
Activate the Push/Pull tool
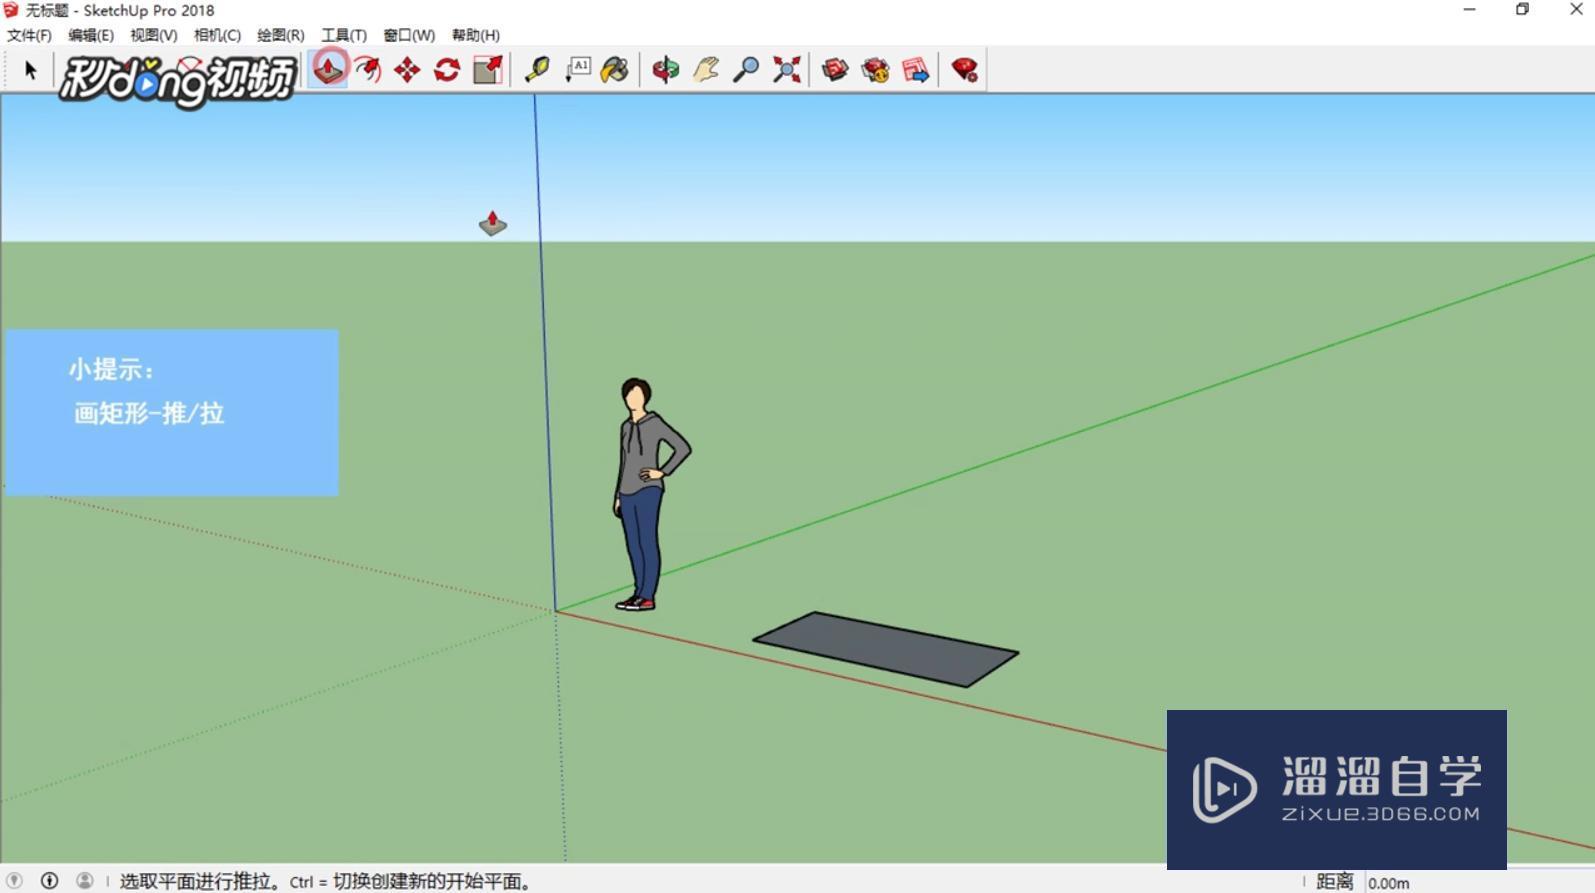click(x=328, y=69)
